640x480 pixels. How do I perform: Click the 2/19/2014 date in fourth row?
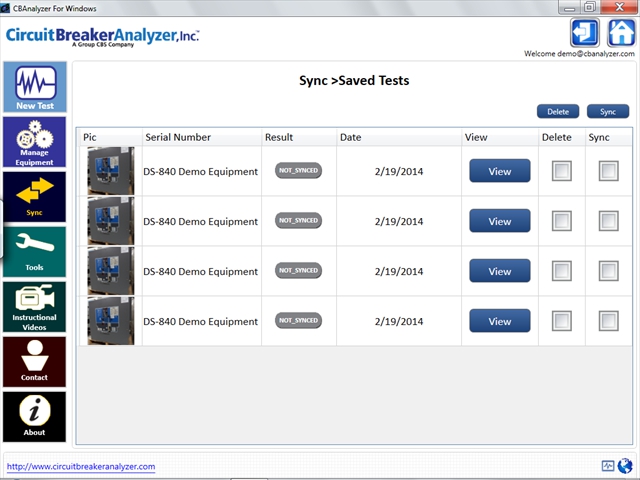point(399,322)
